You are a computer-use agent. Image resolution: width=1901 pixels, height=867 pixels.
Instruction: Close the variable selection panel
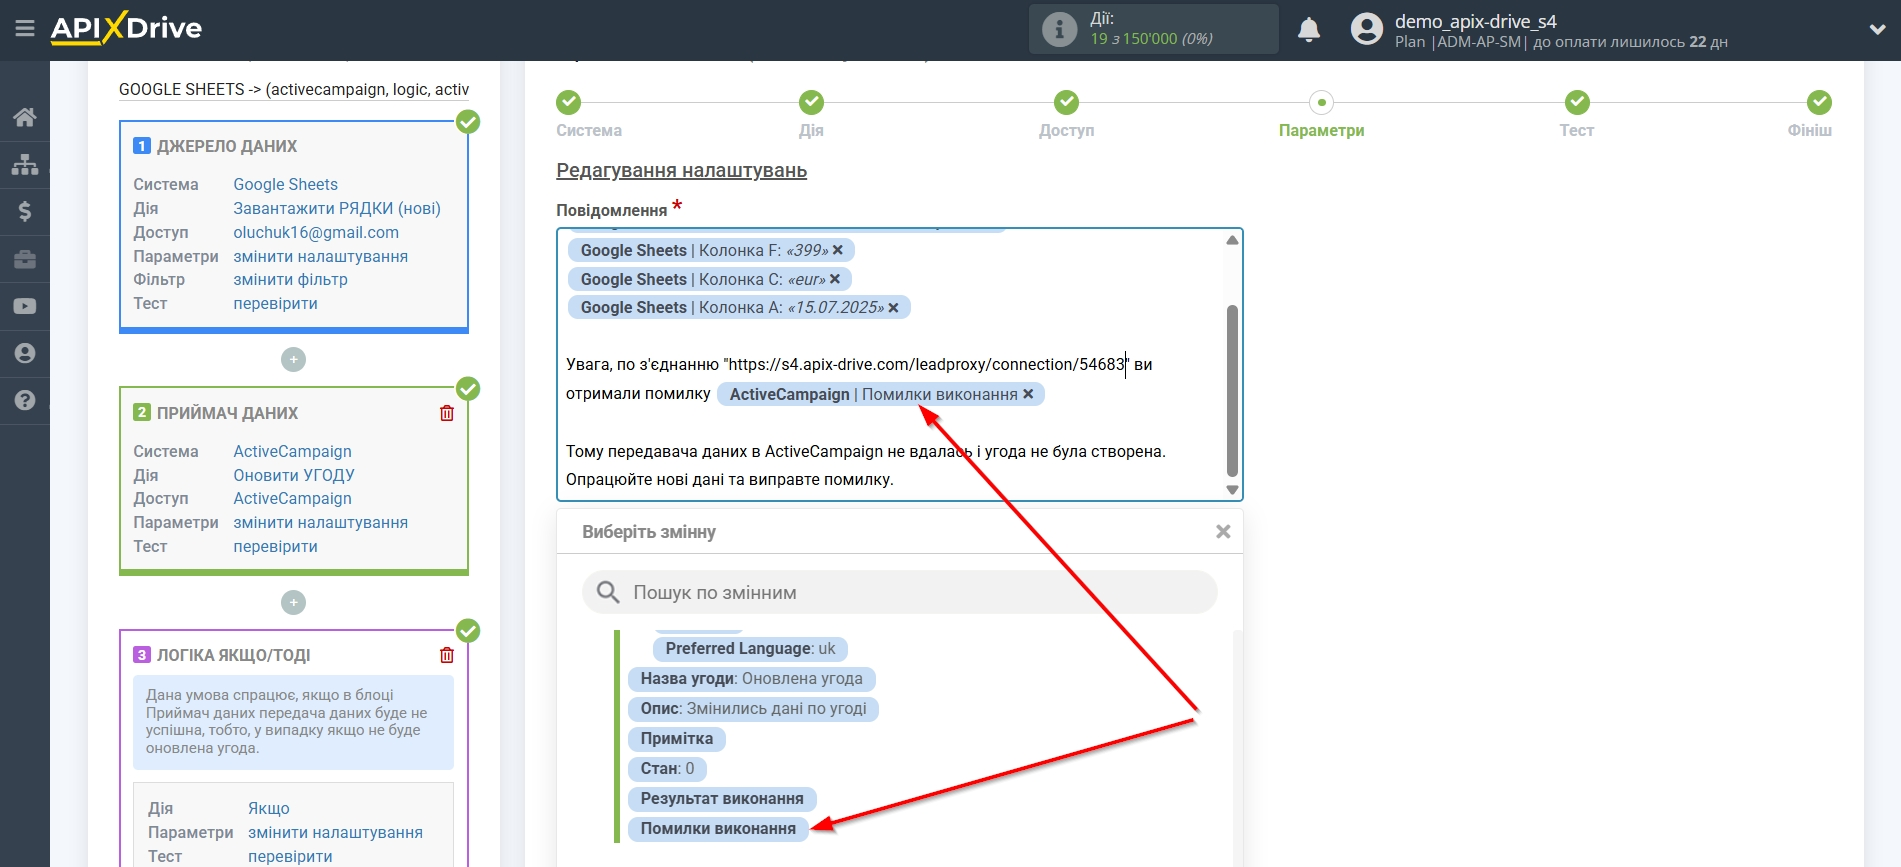click(x=1223, y=532)
